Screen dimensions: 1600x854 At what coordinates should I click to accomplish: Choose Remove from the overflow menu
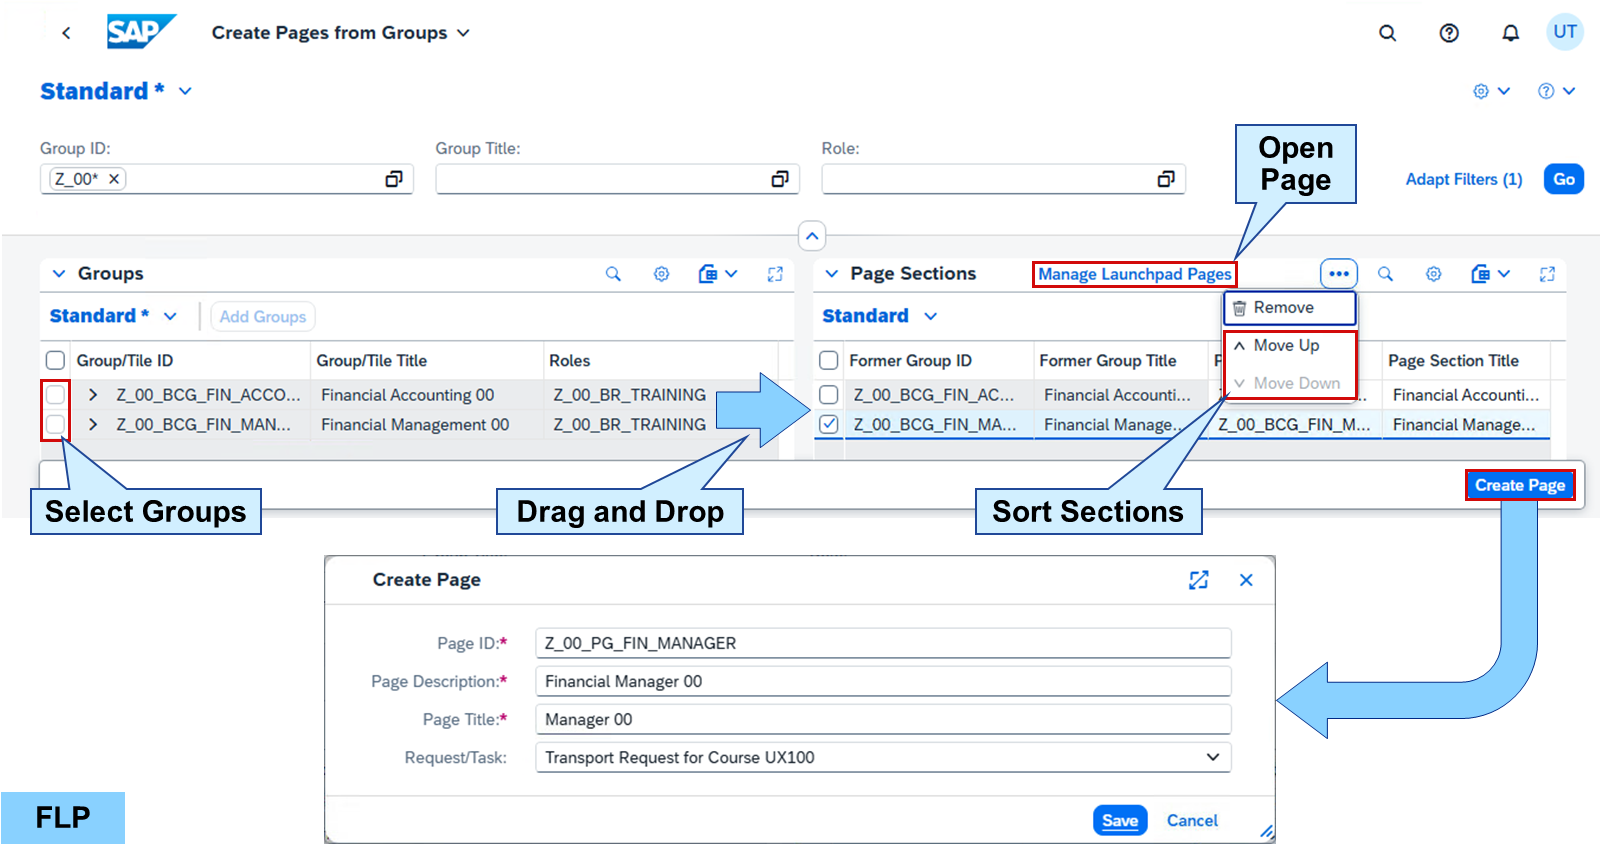pos(1290,308)
